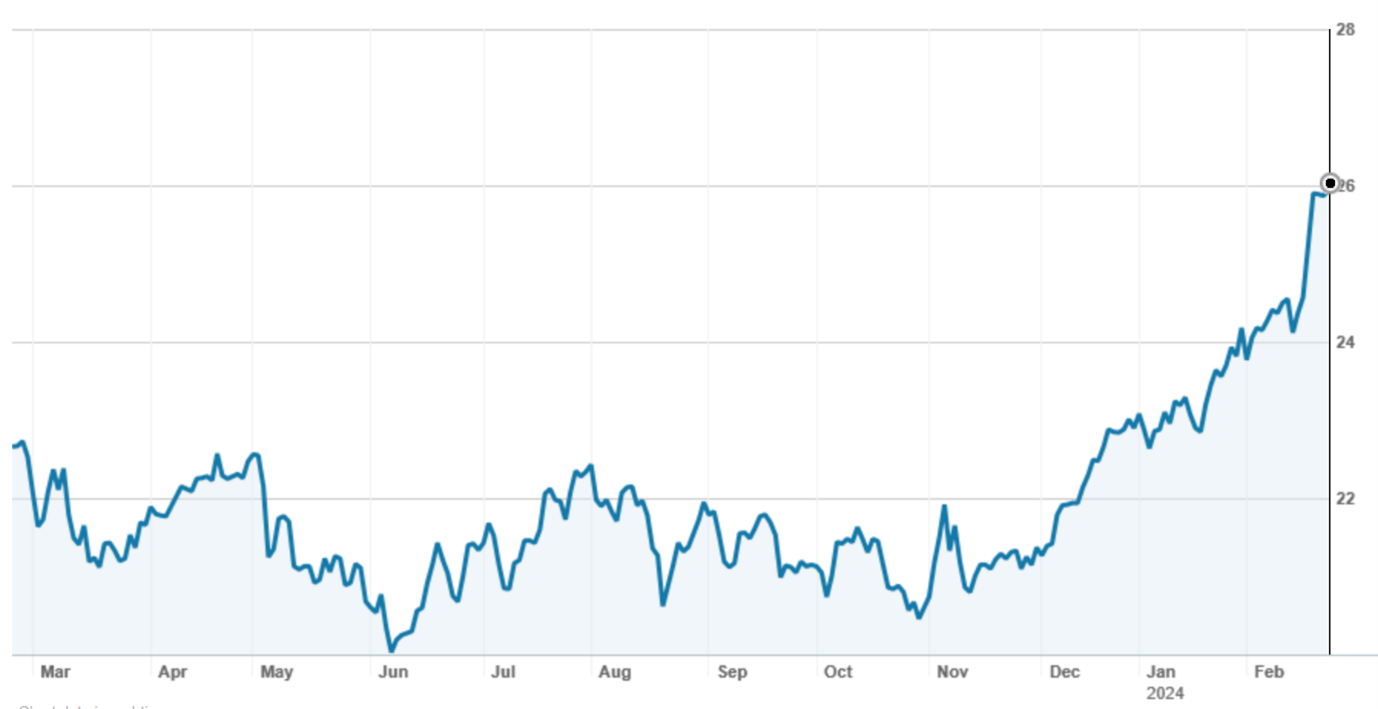This screenshot has width=1378, height=709.
Task: Click the line's lowest point near June
Action: point(391,650)
